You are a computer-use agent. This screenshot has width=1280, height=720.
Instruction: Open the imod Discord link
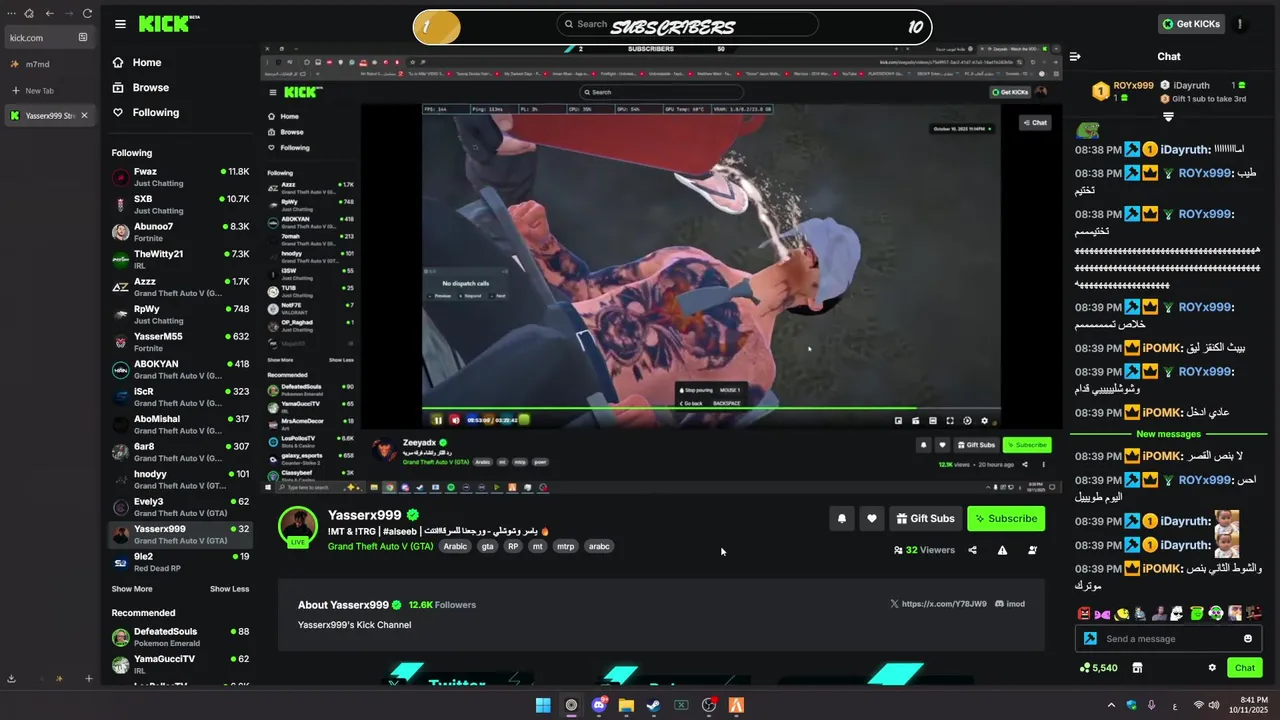click(1010, 604)
